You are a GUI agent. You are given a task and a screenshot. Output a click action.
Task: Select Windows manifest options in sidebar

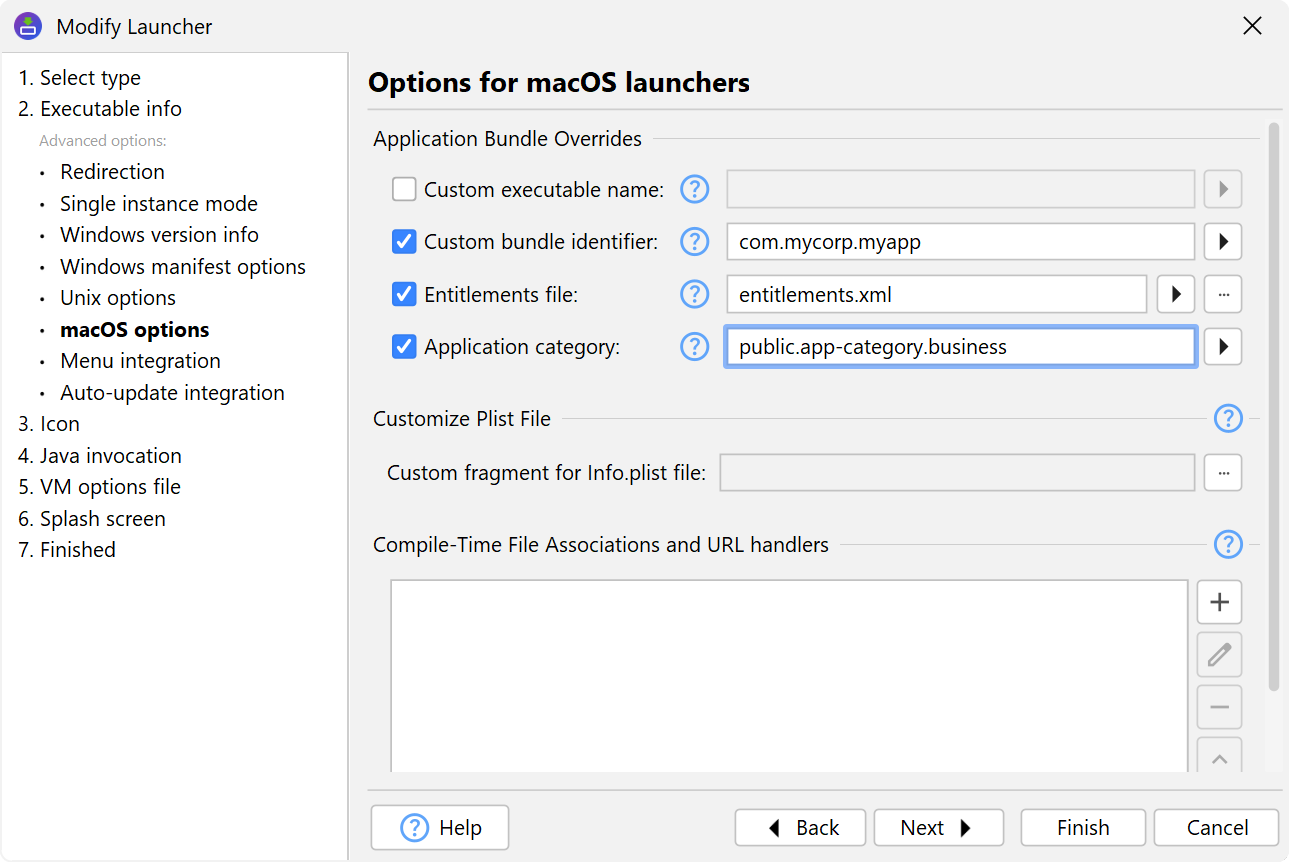pyautogui.click(x=182, y=267)
